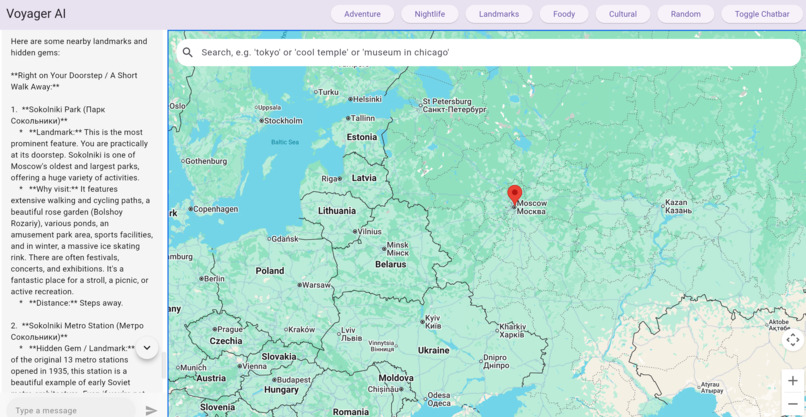806x417 pixels.
Task: Click Baltic Sea label on map
Action: click(x=285, y=142)
